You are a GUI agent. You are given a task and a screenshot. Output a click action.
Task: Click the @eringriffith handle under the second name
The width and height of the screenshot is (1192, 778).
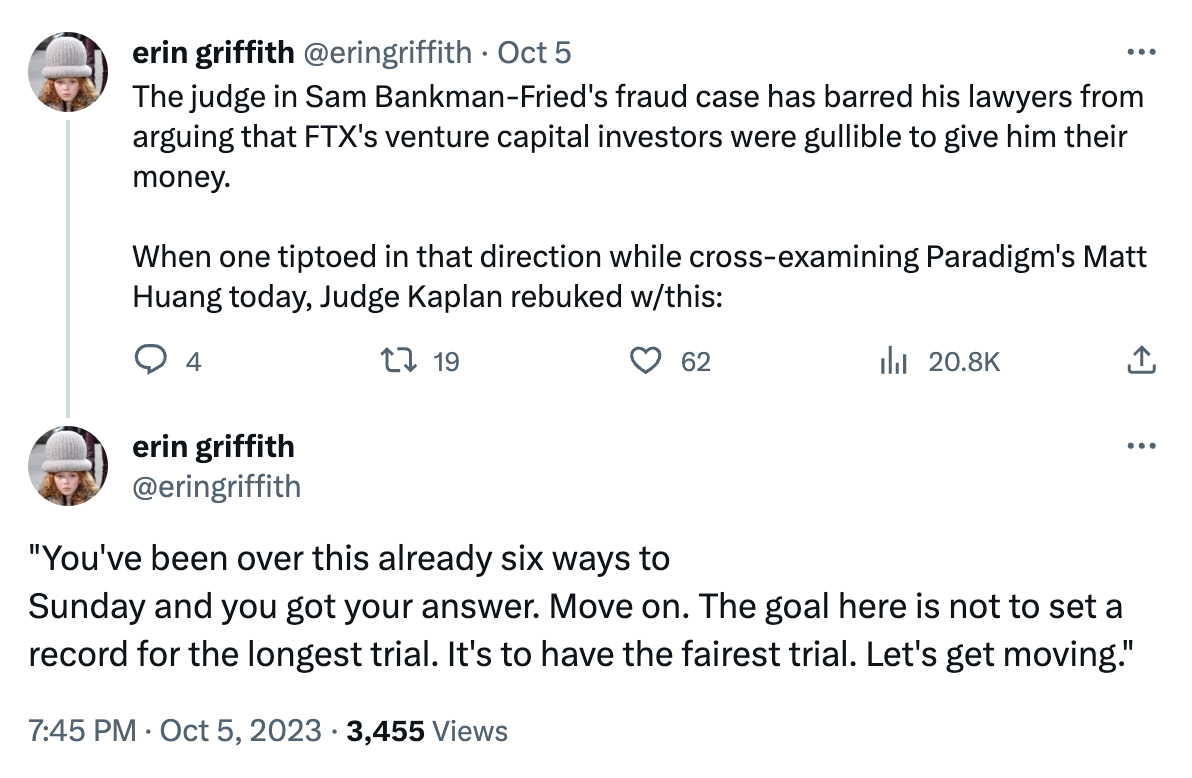coord(216,485)
